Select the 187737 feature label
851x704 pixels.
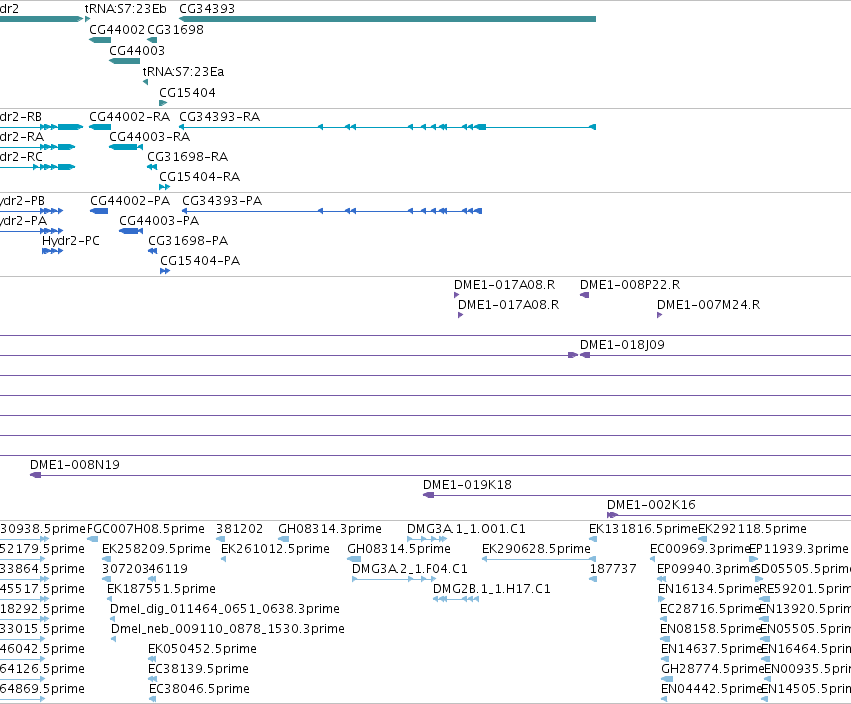coord(613,569)
